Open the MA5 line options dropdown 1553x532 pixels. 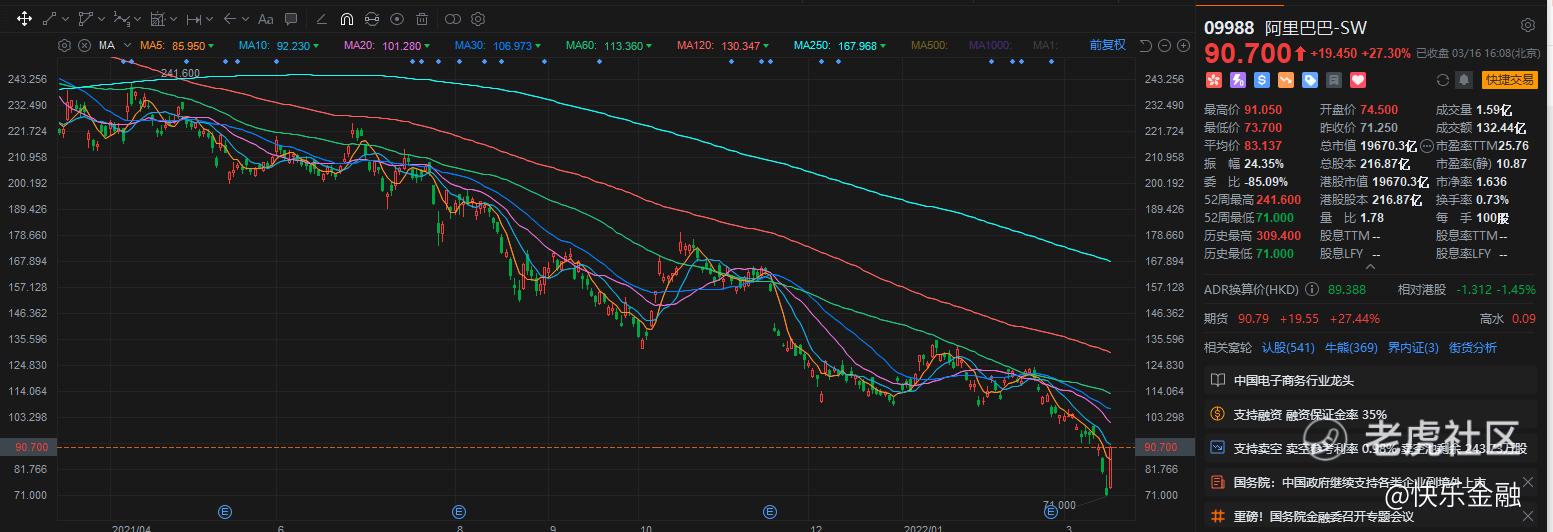tap(211, 46)
